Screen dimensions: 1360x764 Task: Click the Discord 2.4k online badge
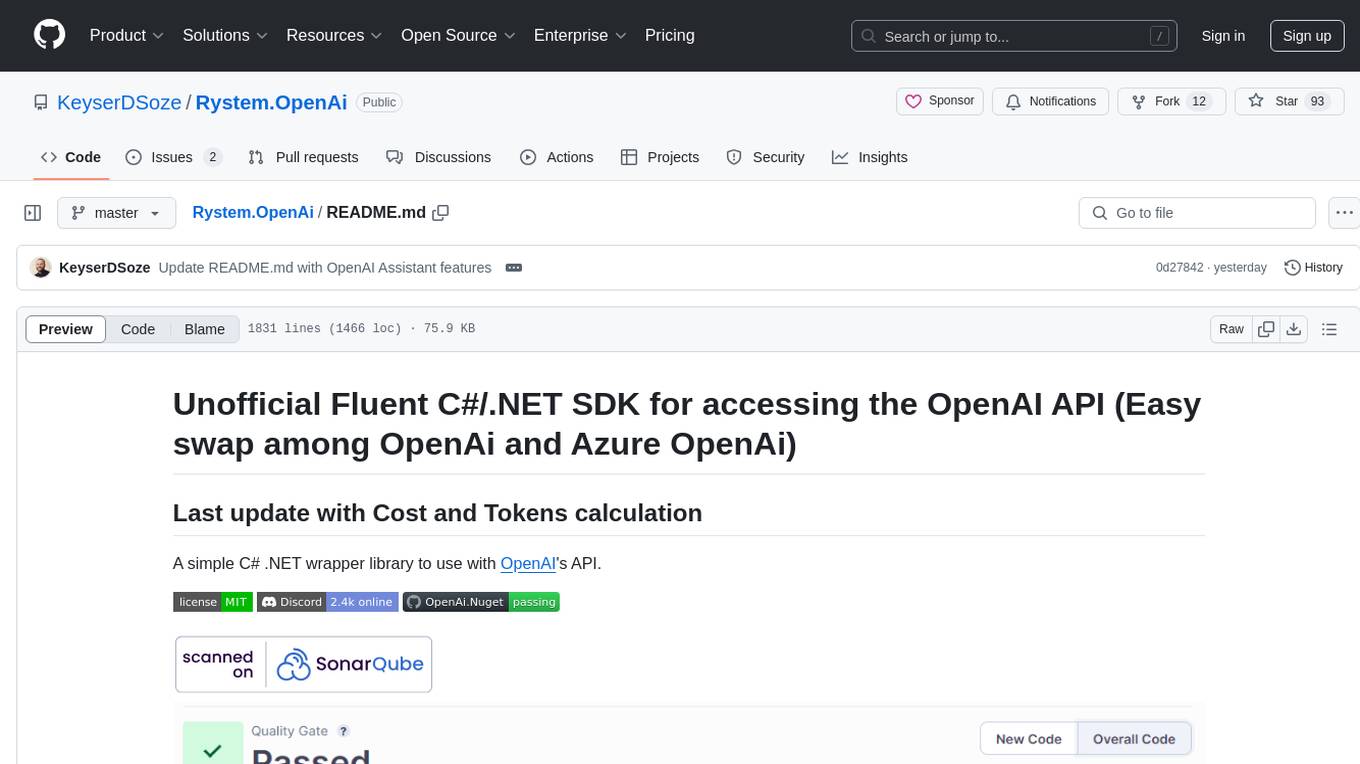point(327,602)
